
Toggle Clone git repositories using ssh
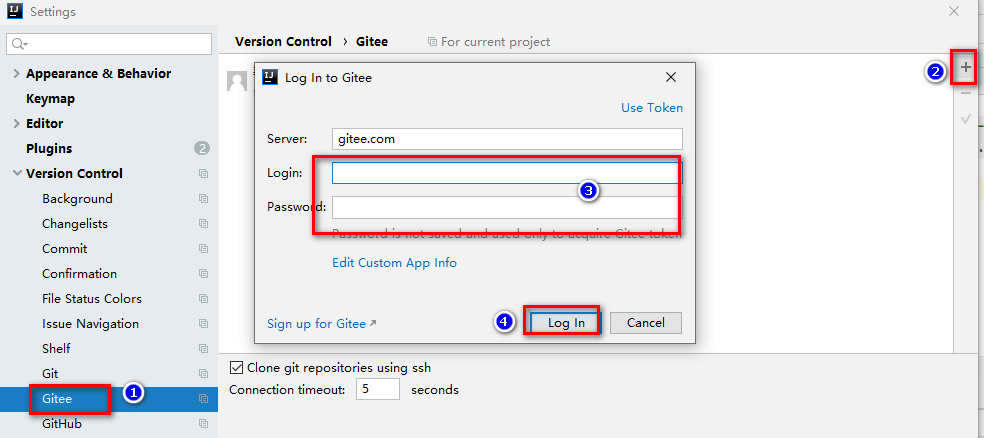(237, 367)
